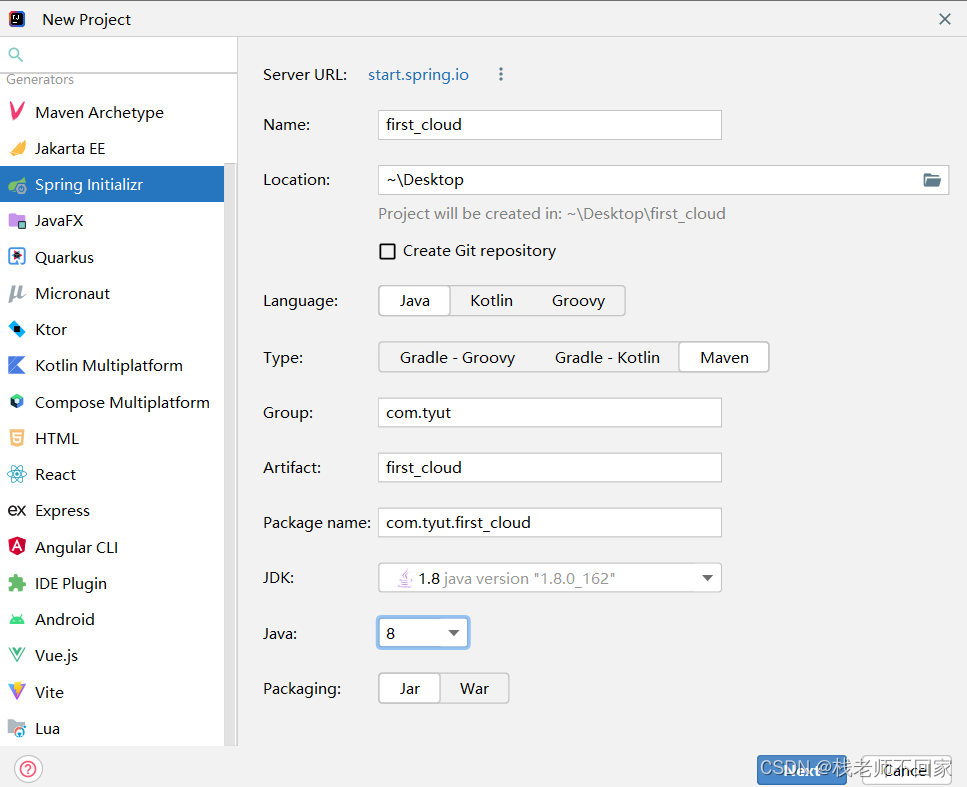Click the Angular CLI icon
This screenshot has height=787, width=967.
click(17, 546)
